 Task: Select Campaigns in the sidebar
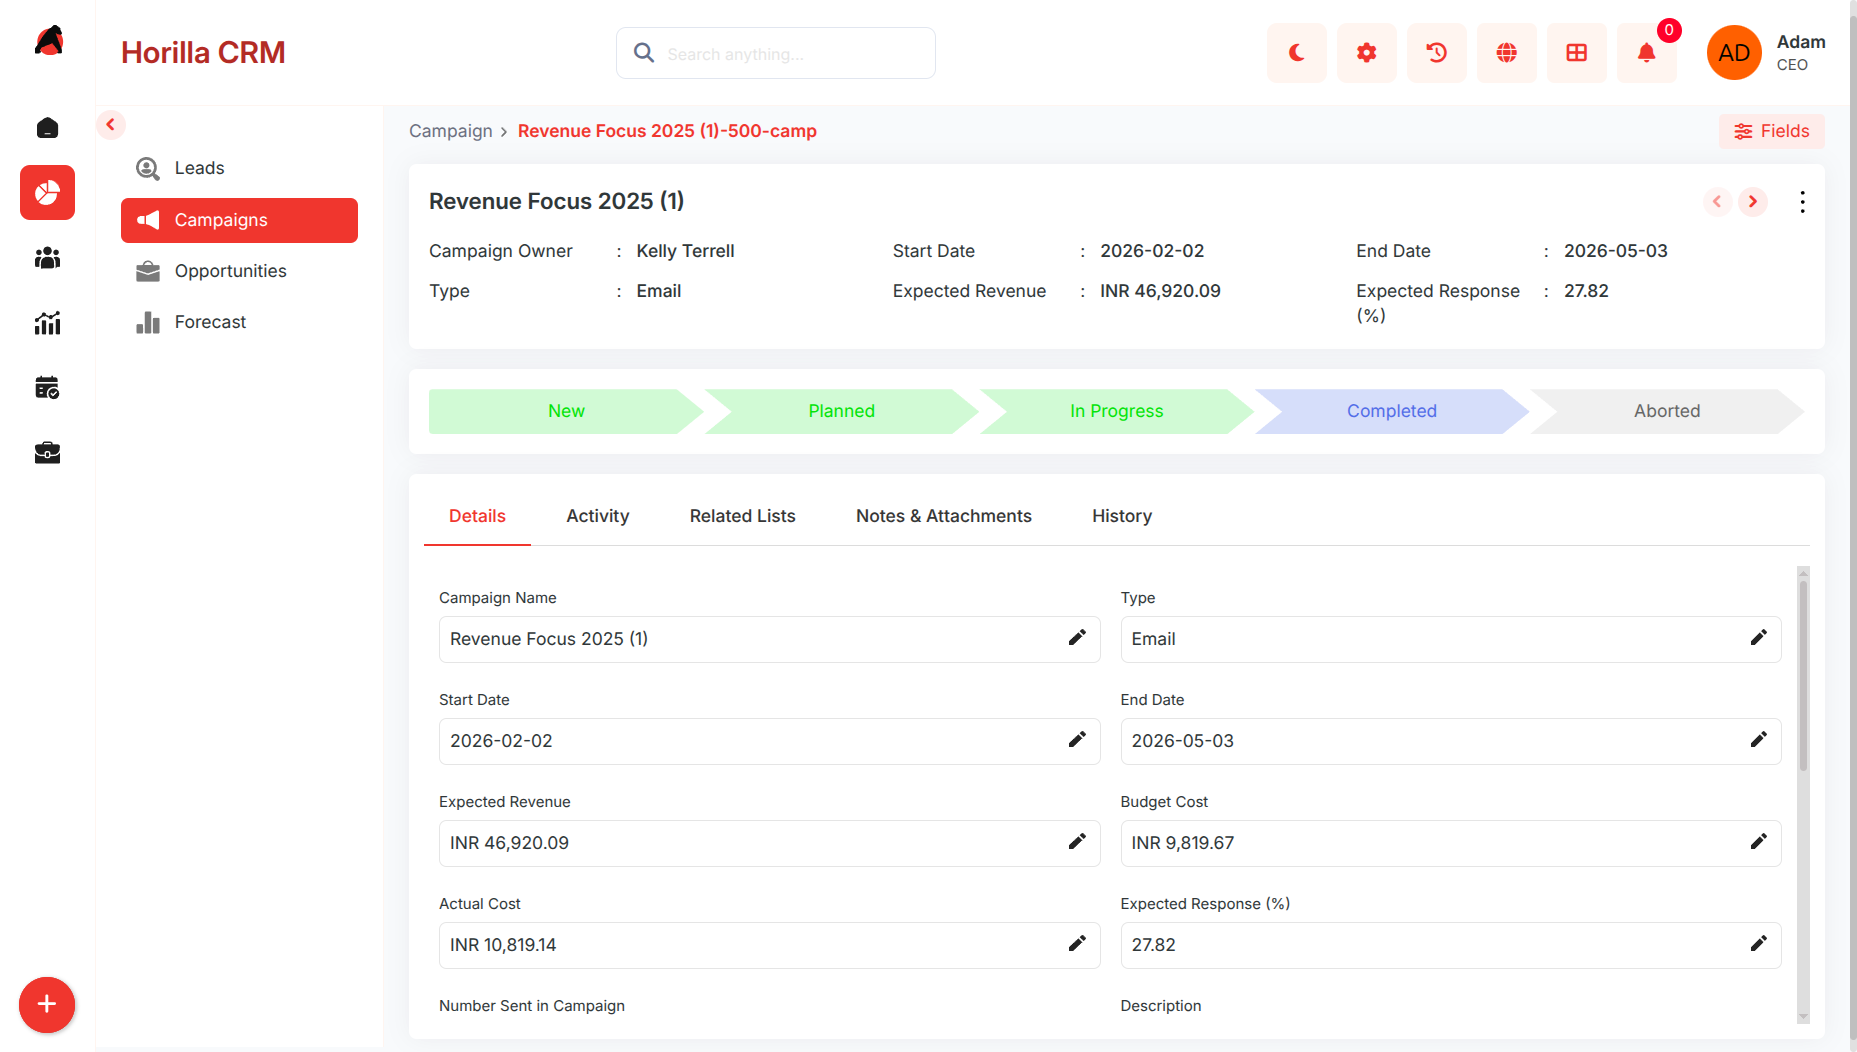pos(239,220)
